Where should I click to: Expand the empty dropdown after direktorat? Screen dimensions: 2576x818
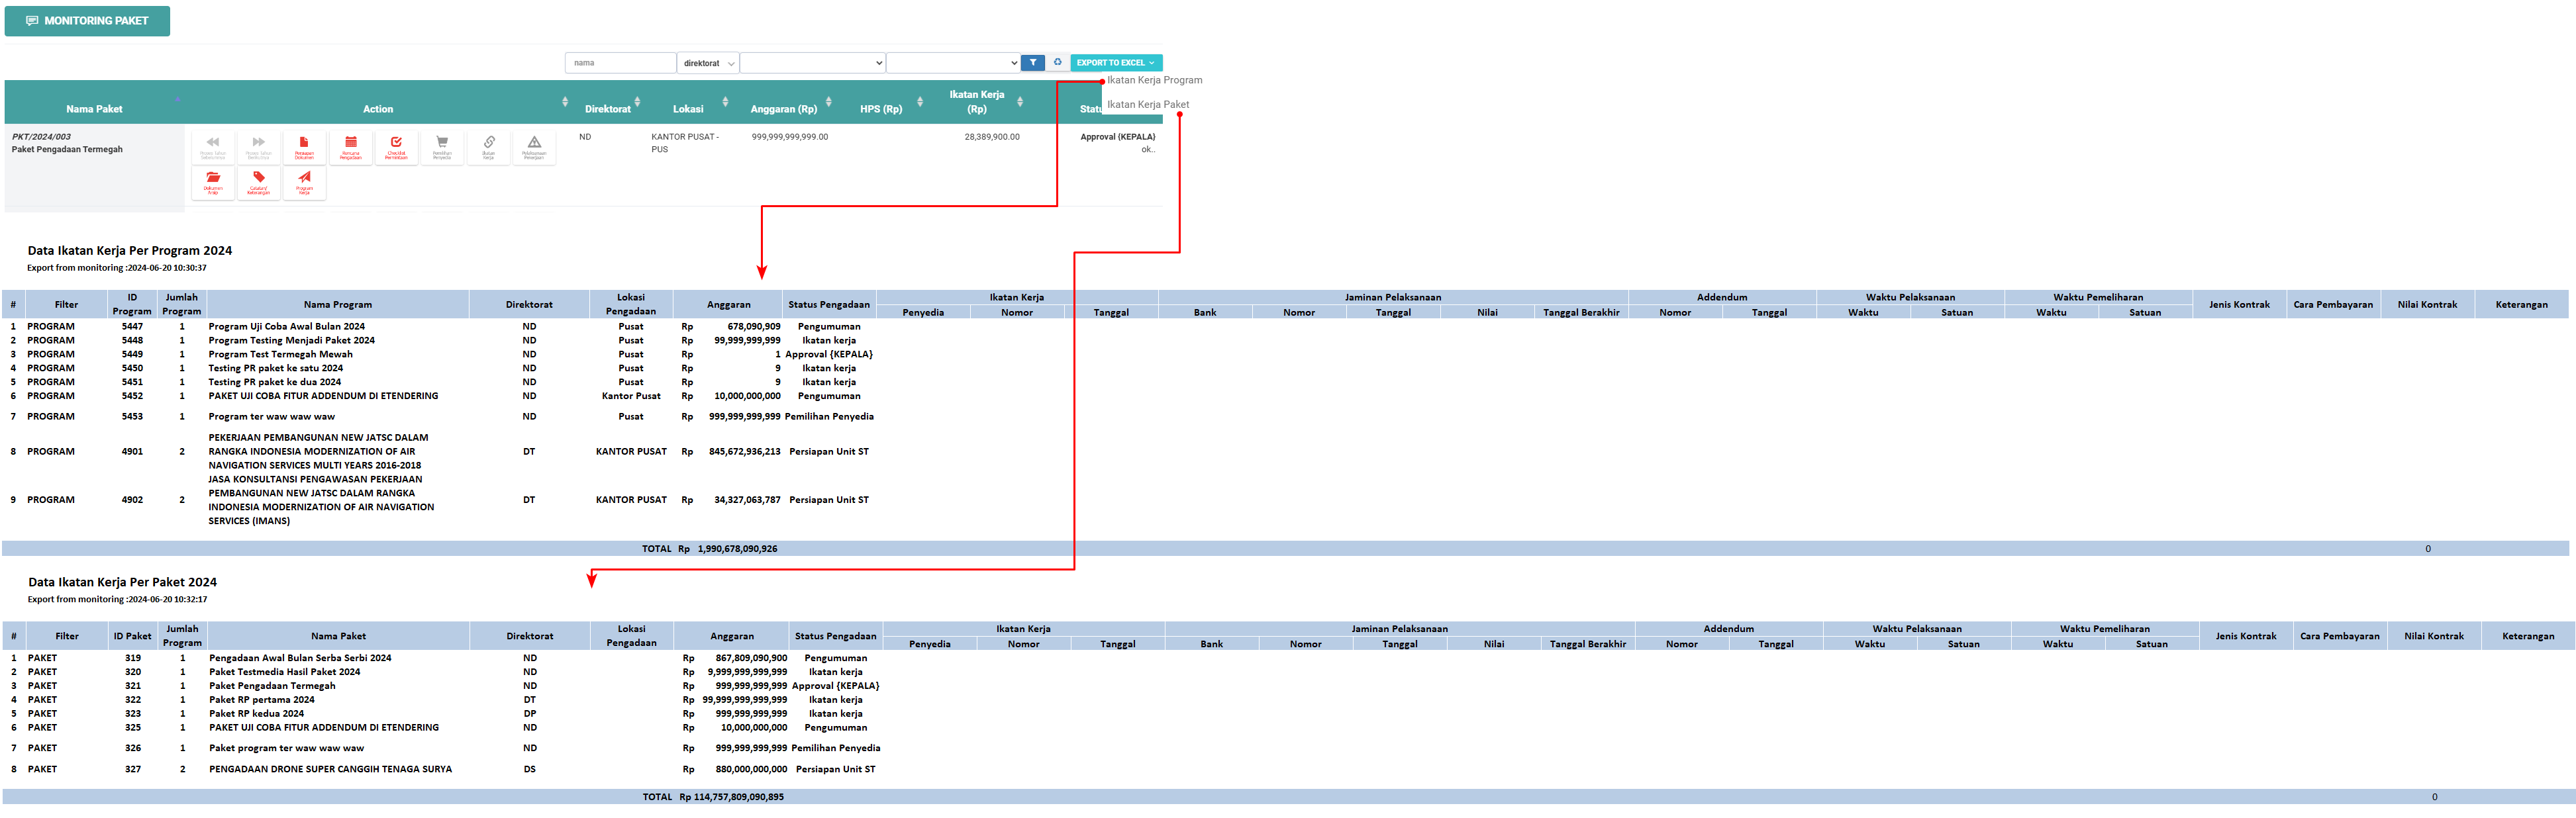click(812, 63)
